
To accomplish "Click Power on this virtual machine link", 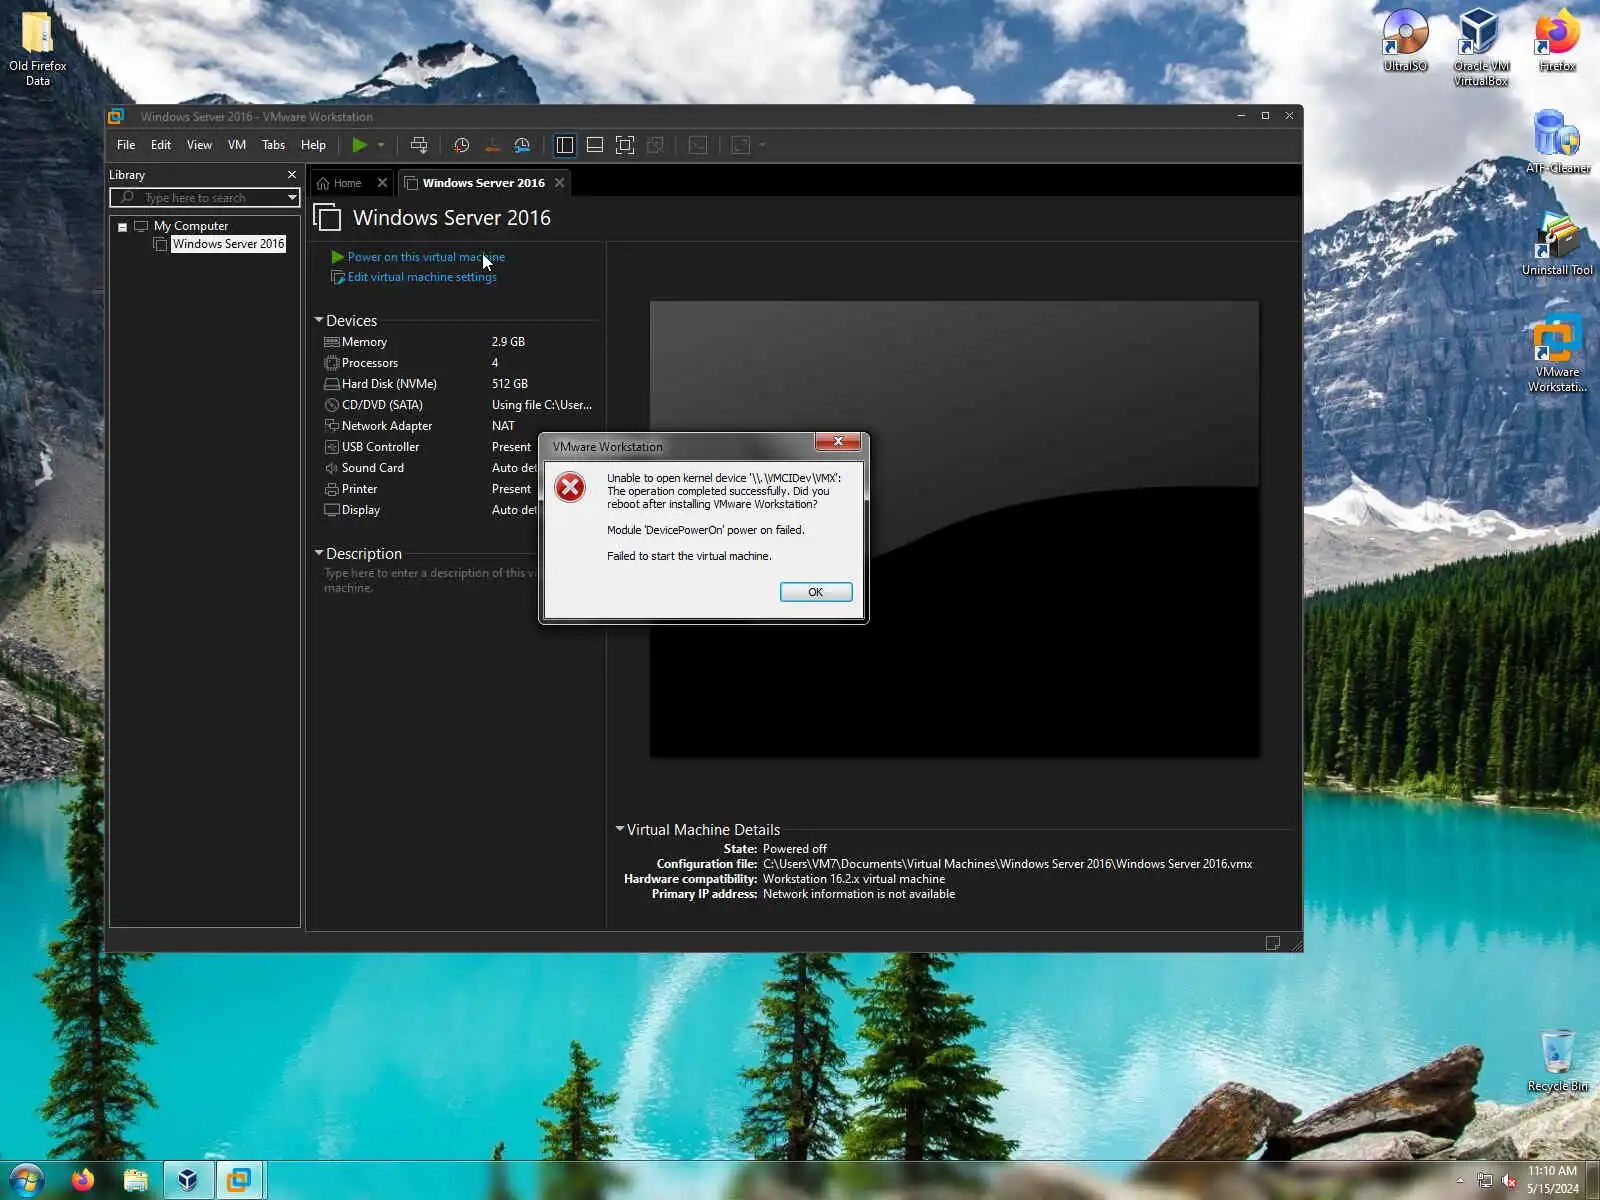I will coord(426,257).
